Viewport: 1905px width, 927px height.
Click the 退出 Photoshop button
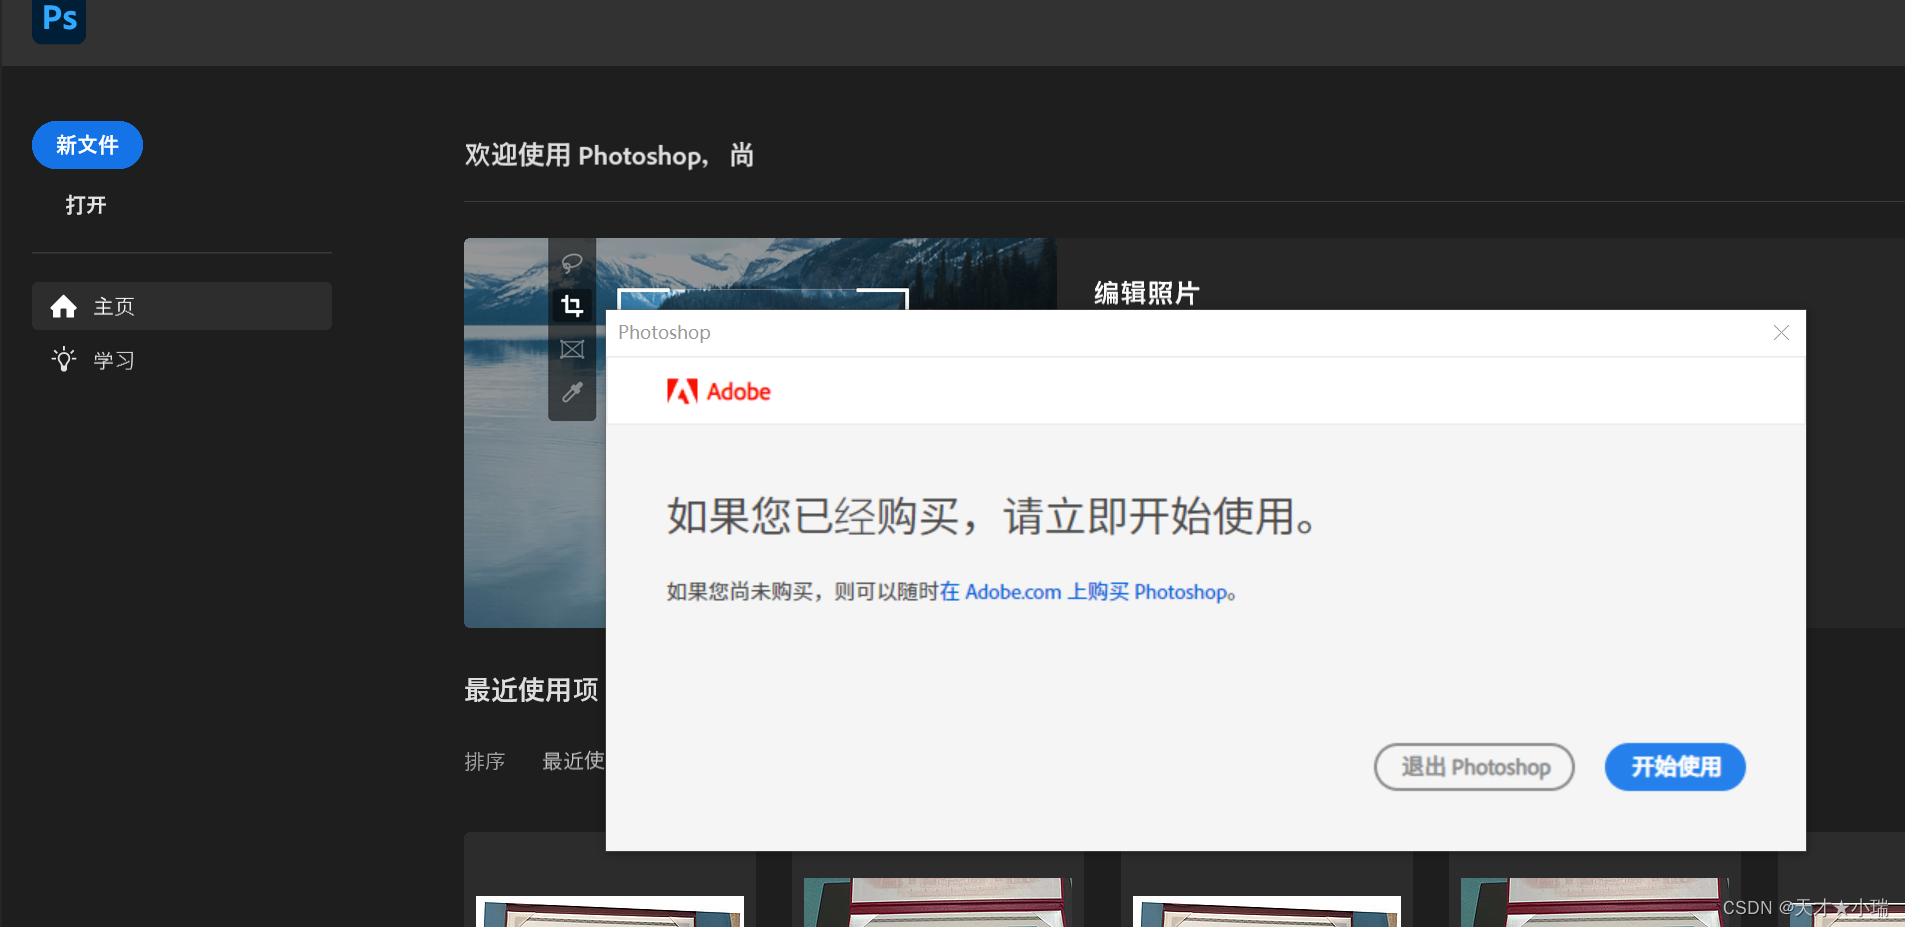(1474, 767)
